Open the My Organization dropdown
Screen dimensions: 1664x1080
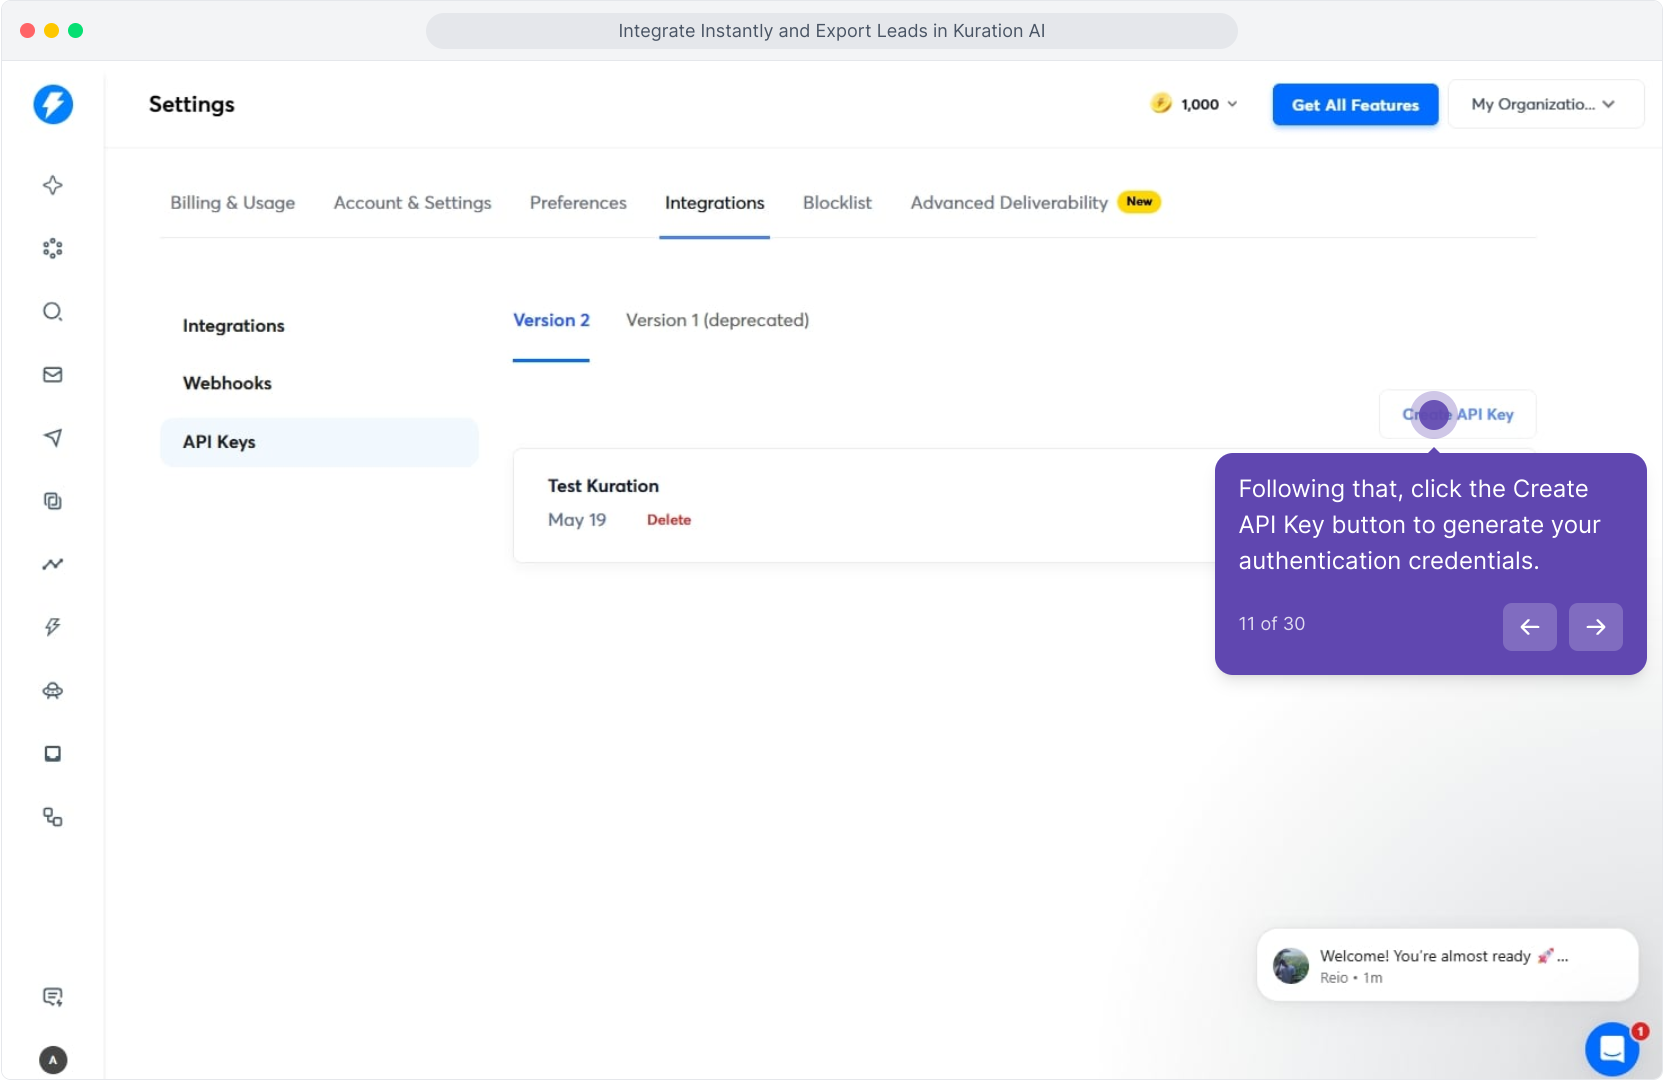(1545, 104)
